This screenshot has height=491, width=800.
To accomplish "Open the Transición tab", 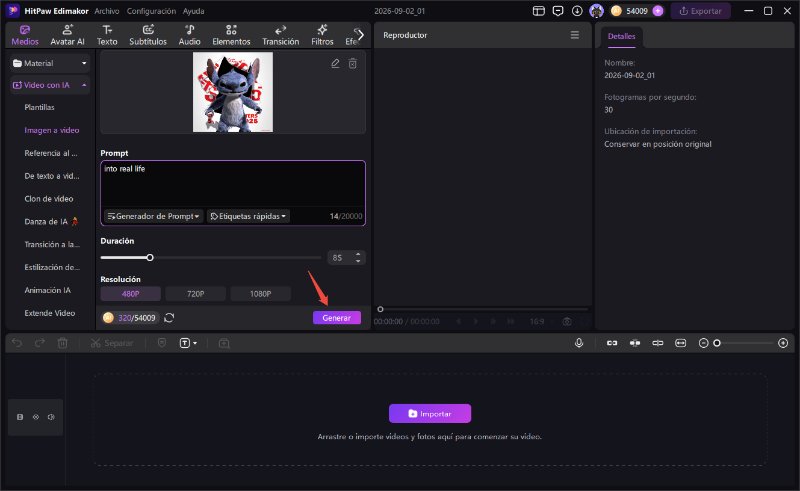I will [281, 35].
